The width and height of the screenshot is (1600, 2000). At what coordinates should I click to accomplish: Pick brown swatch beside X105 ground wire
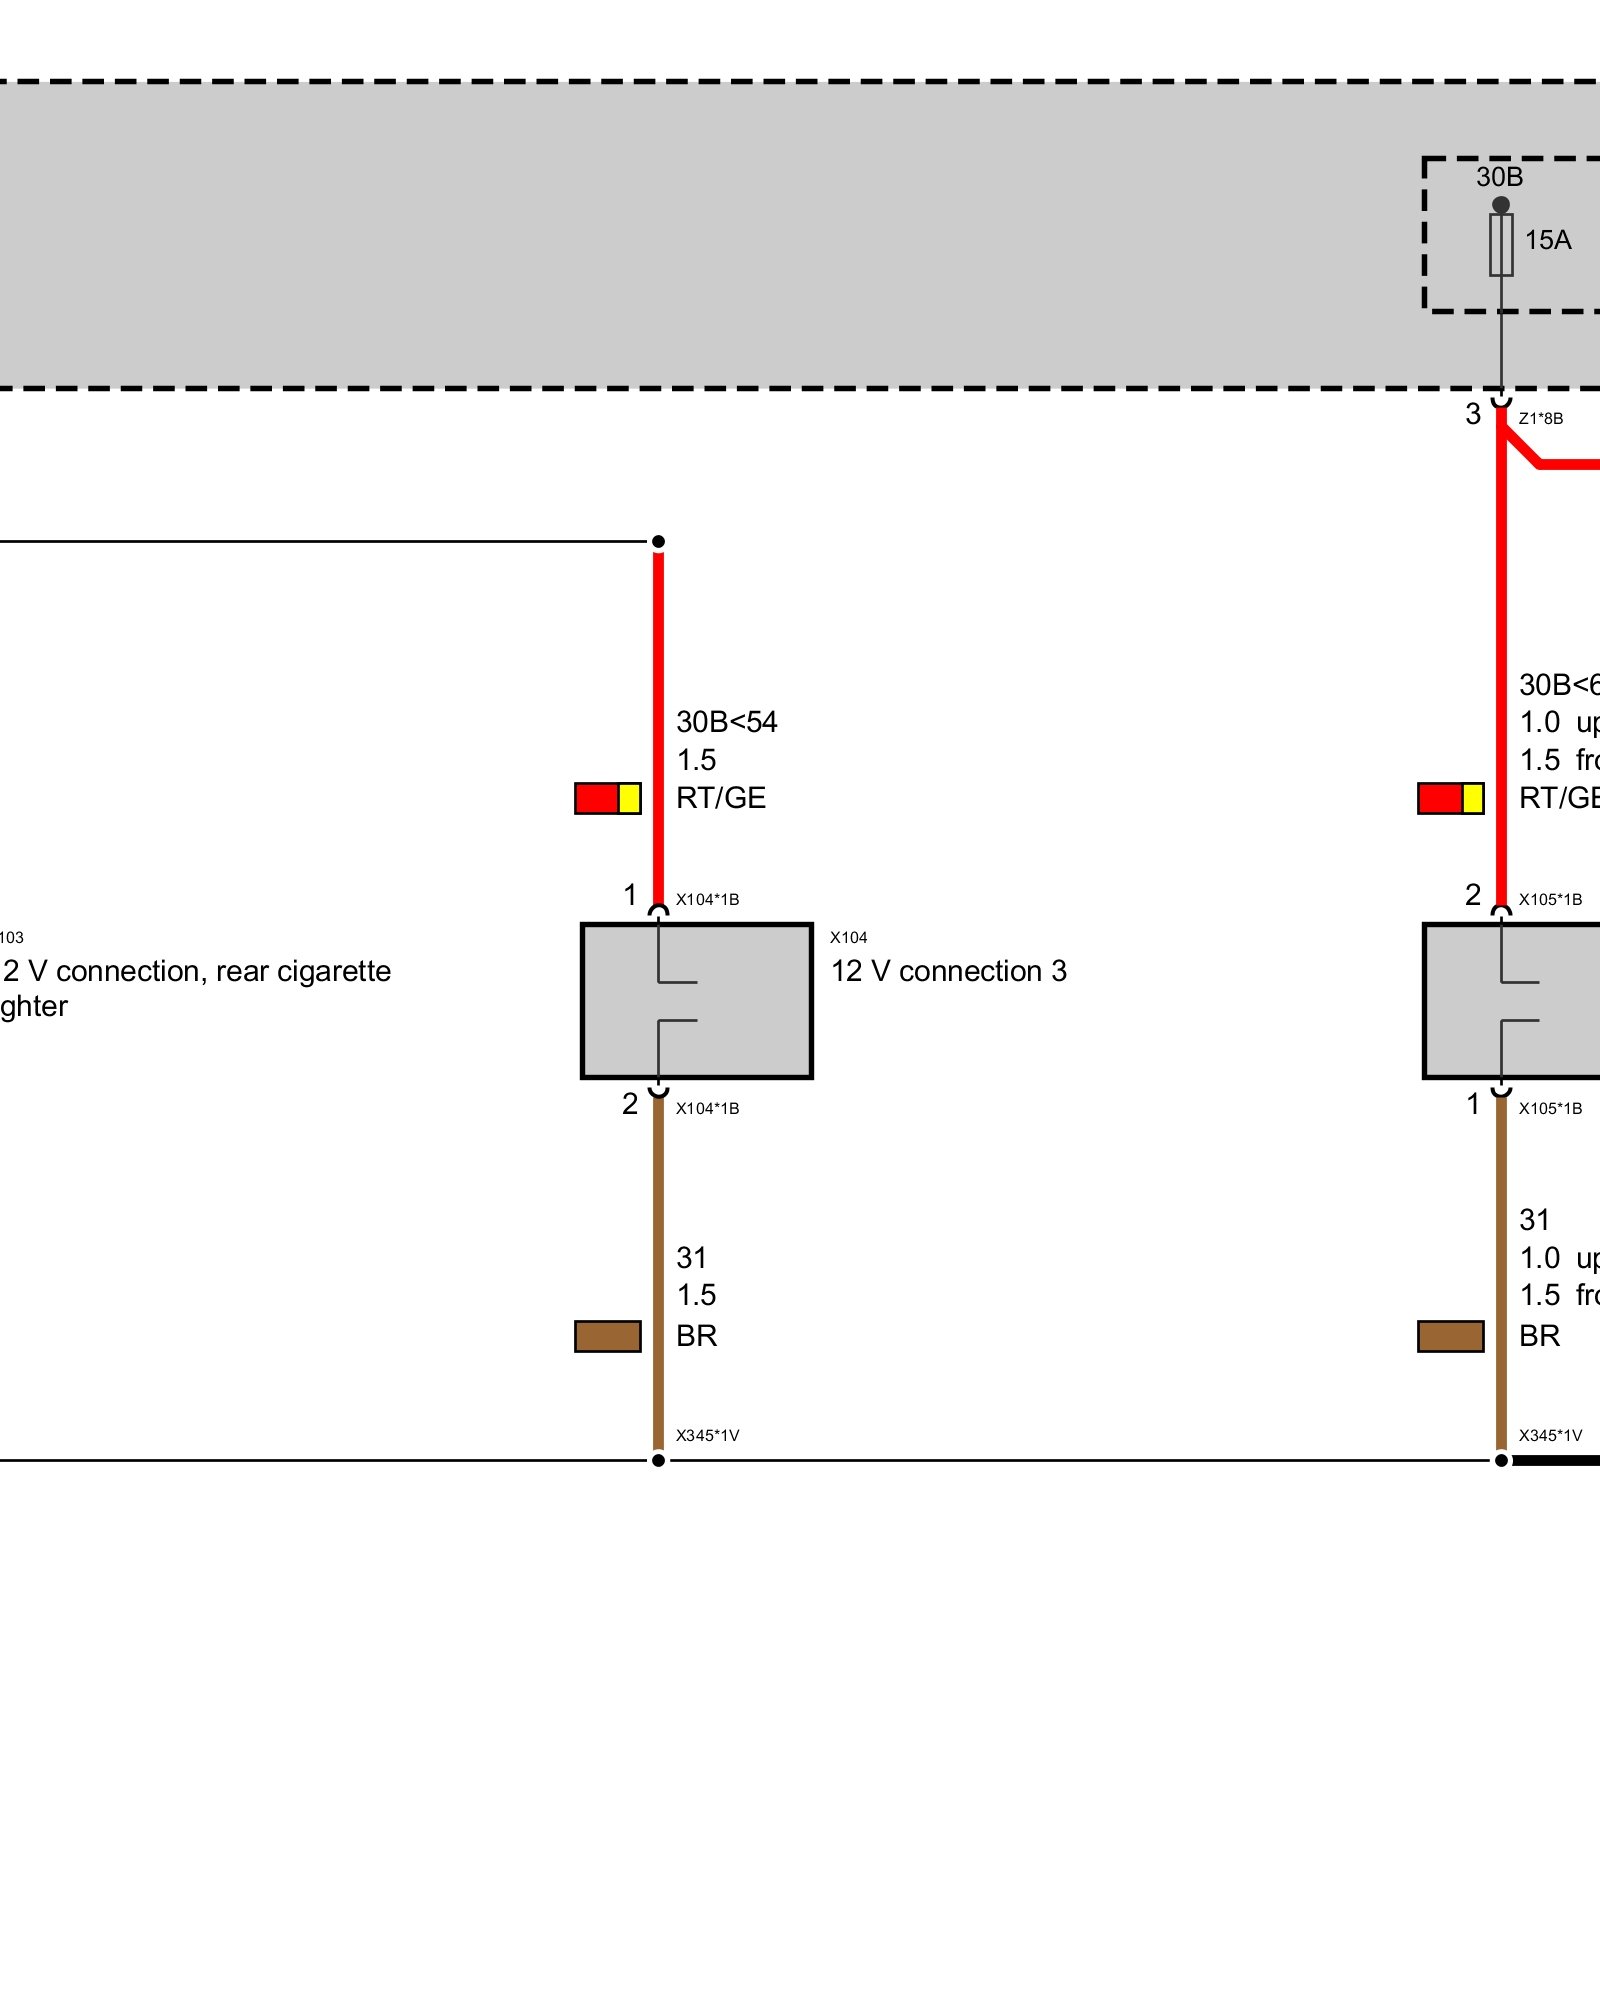(x=1450, y=1336)
